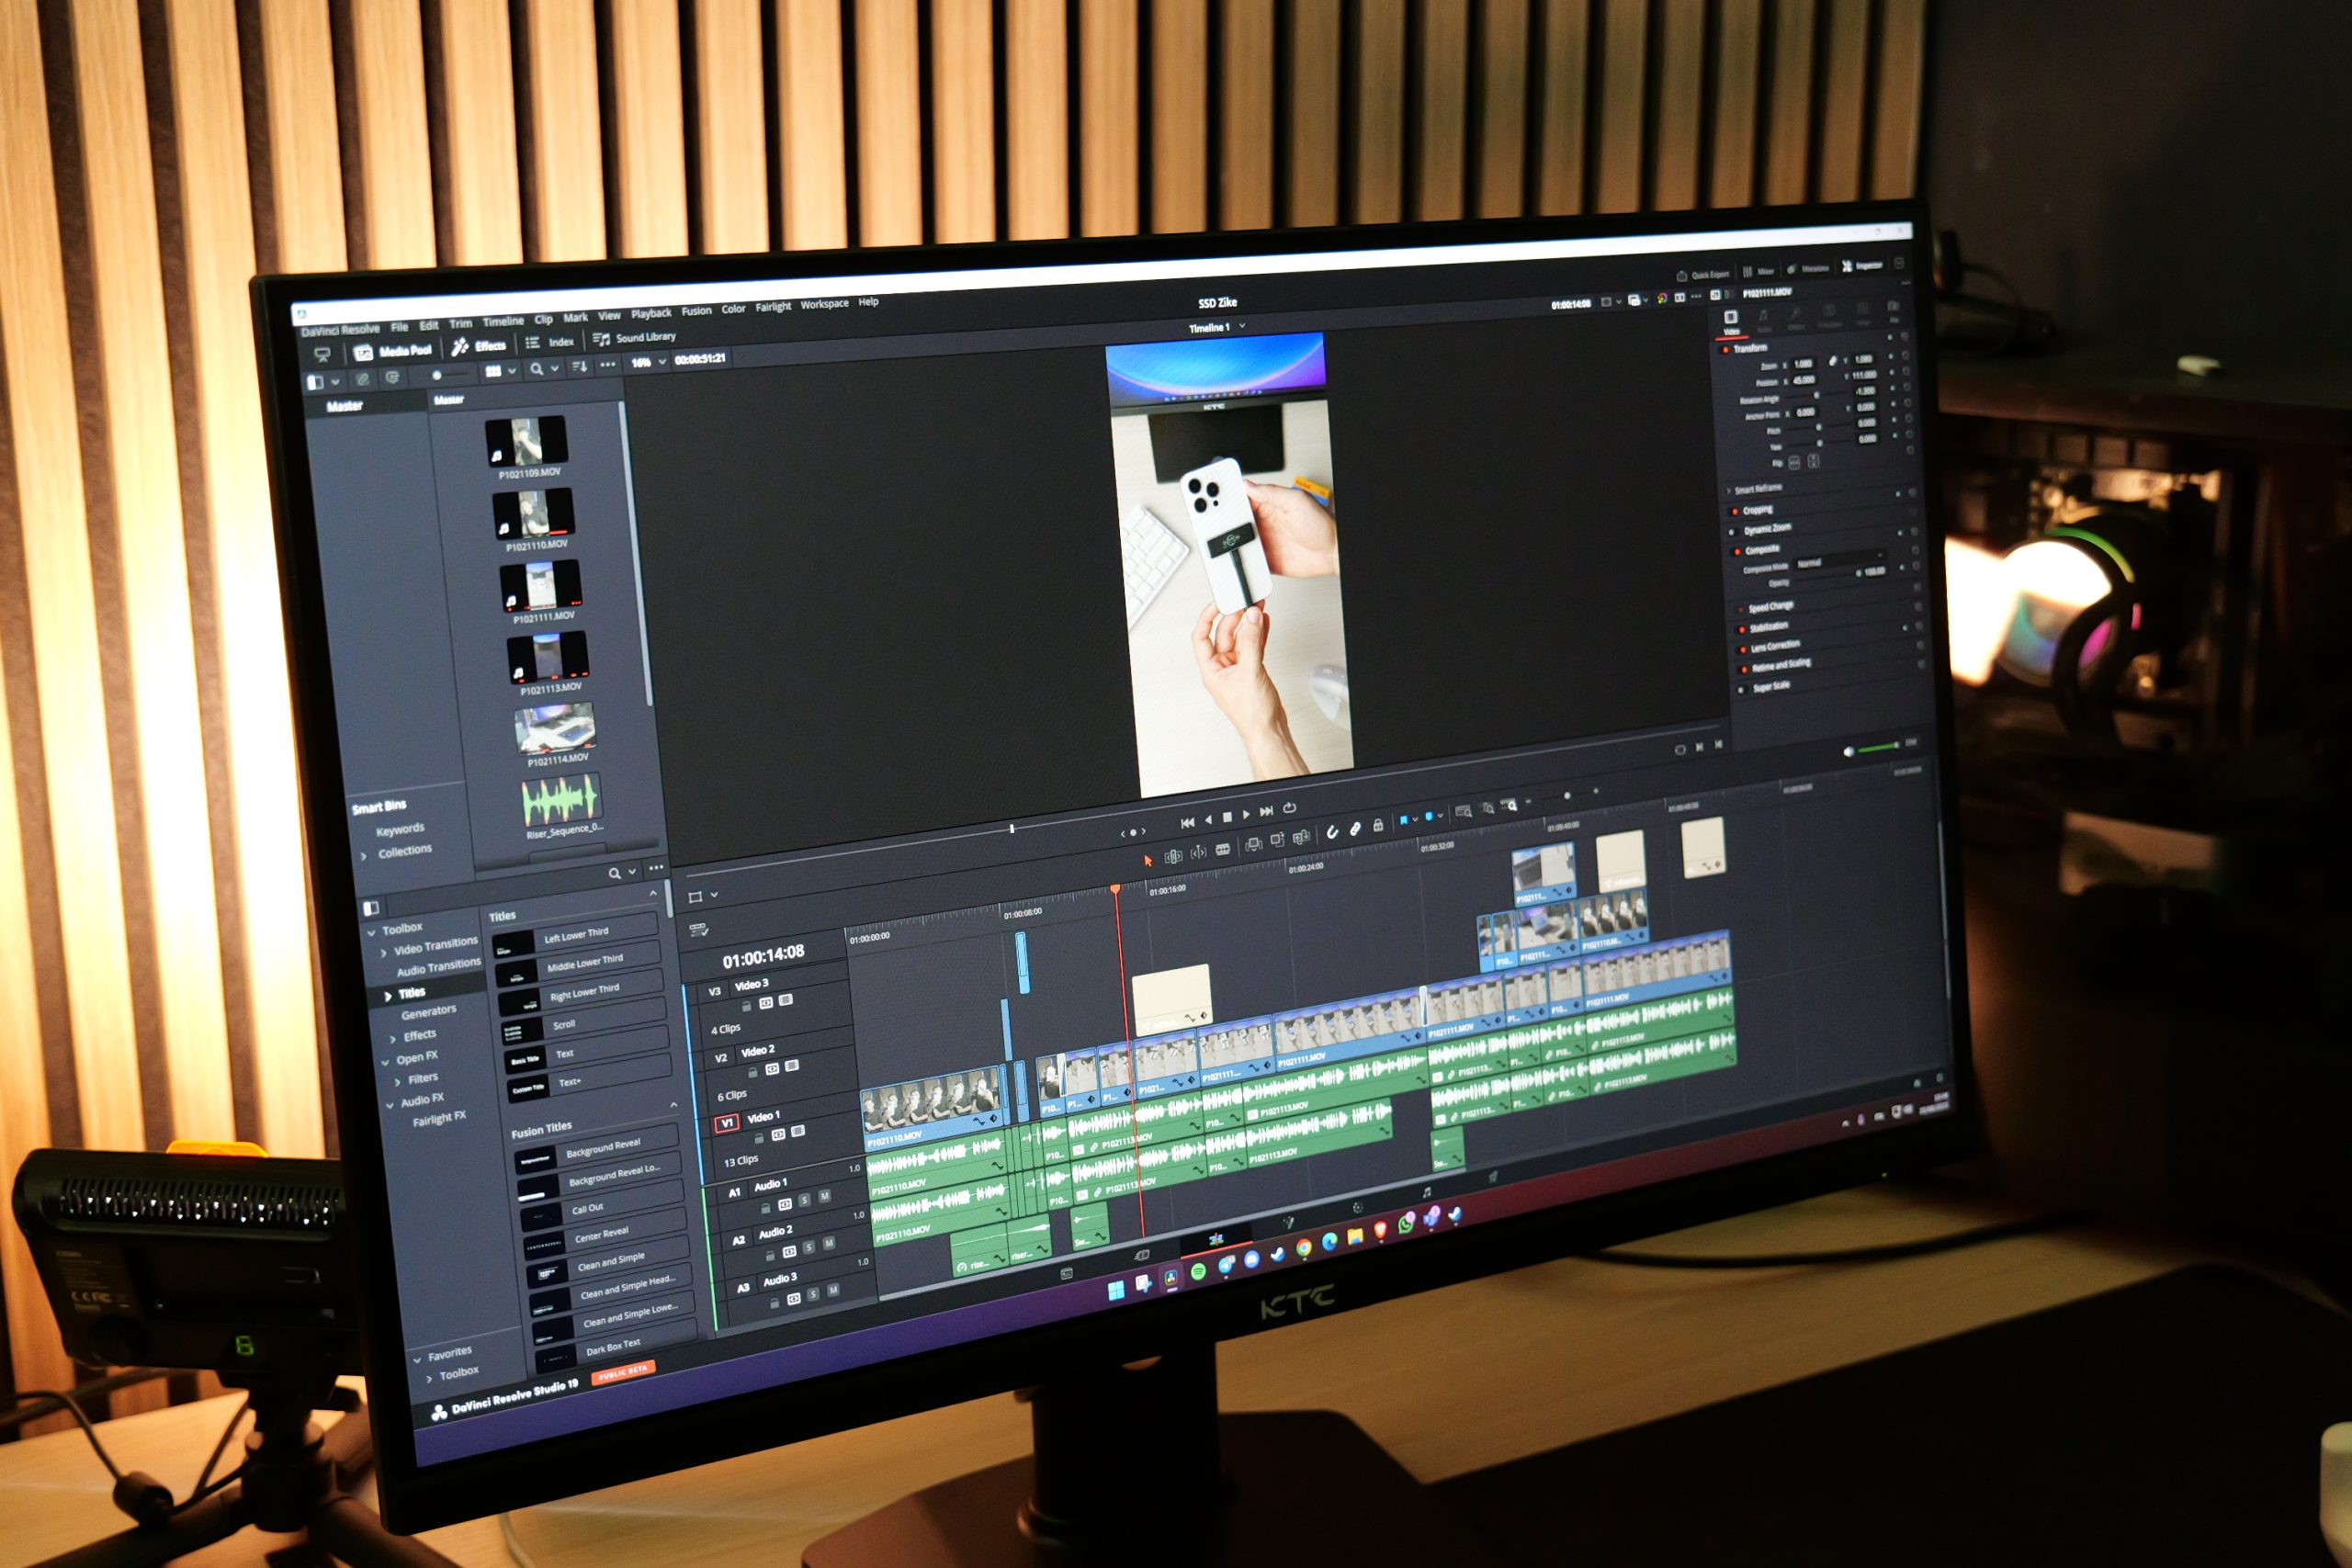Toggle Loop playback icon
The height and width of the screenshot is (1568, 2352).
coord(1290,807)
